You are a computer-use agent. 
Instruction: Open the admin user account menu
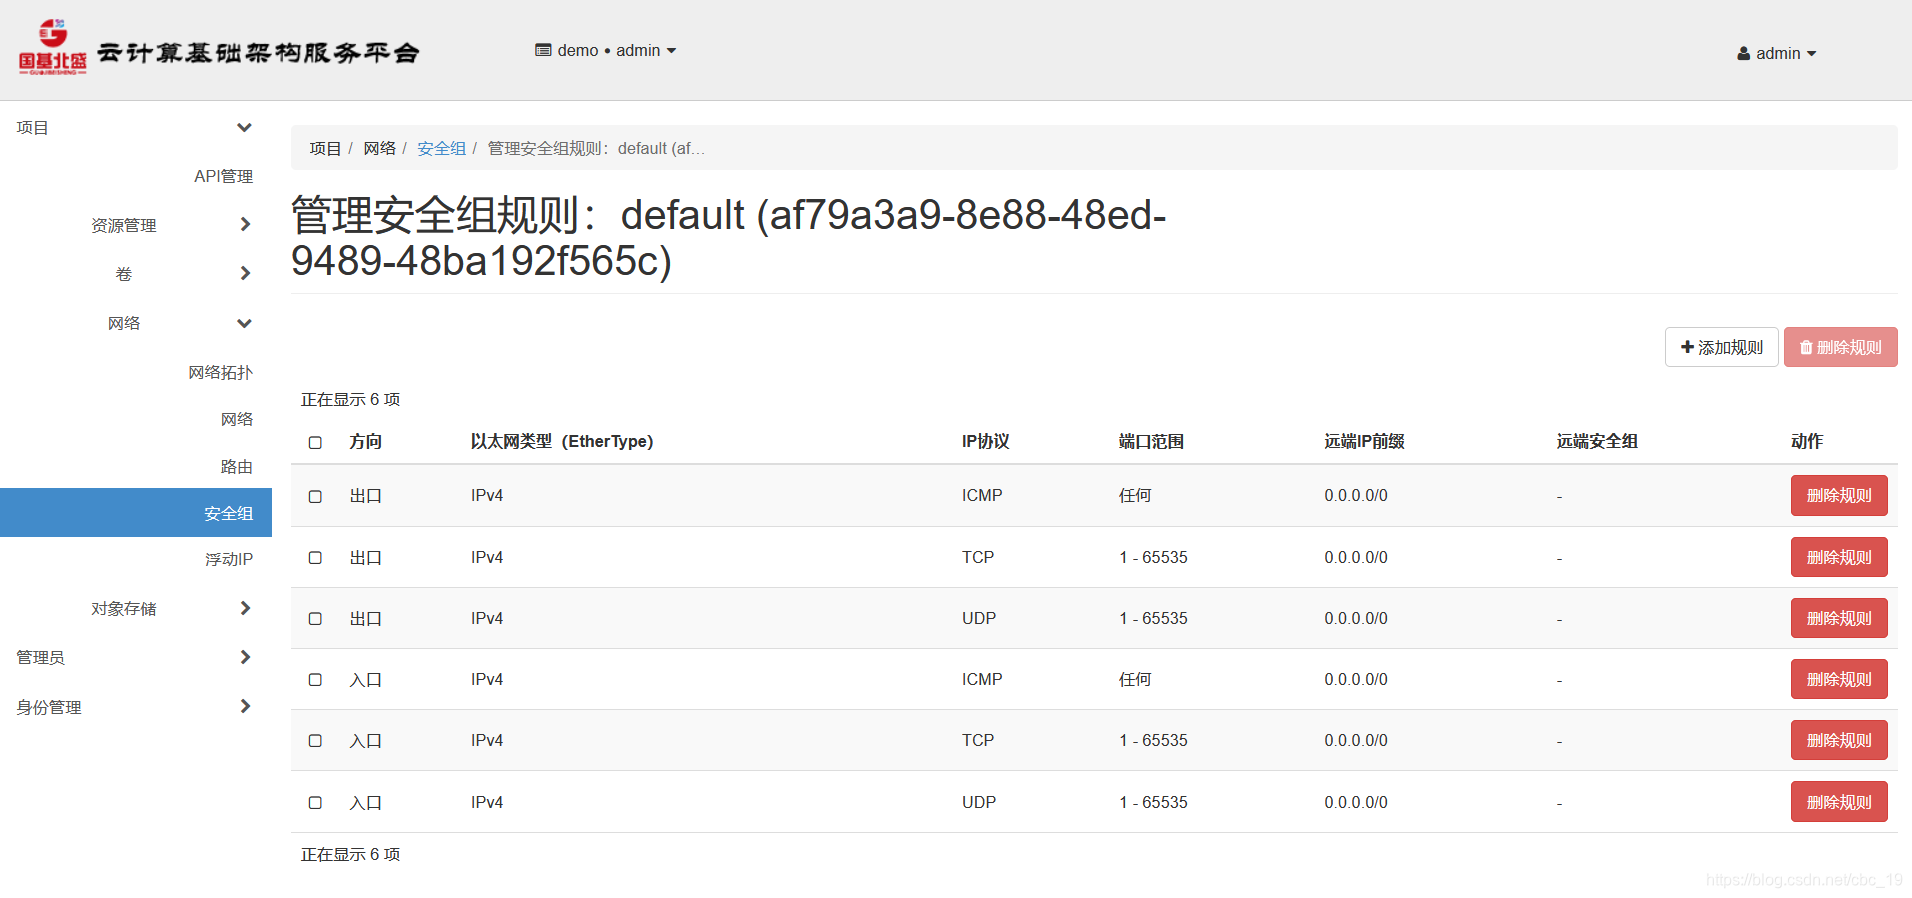(x=1777, y=53)
